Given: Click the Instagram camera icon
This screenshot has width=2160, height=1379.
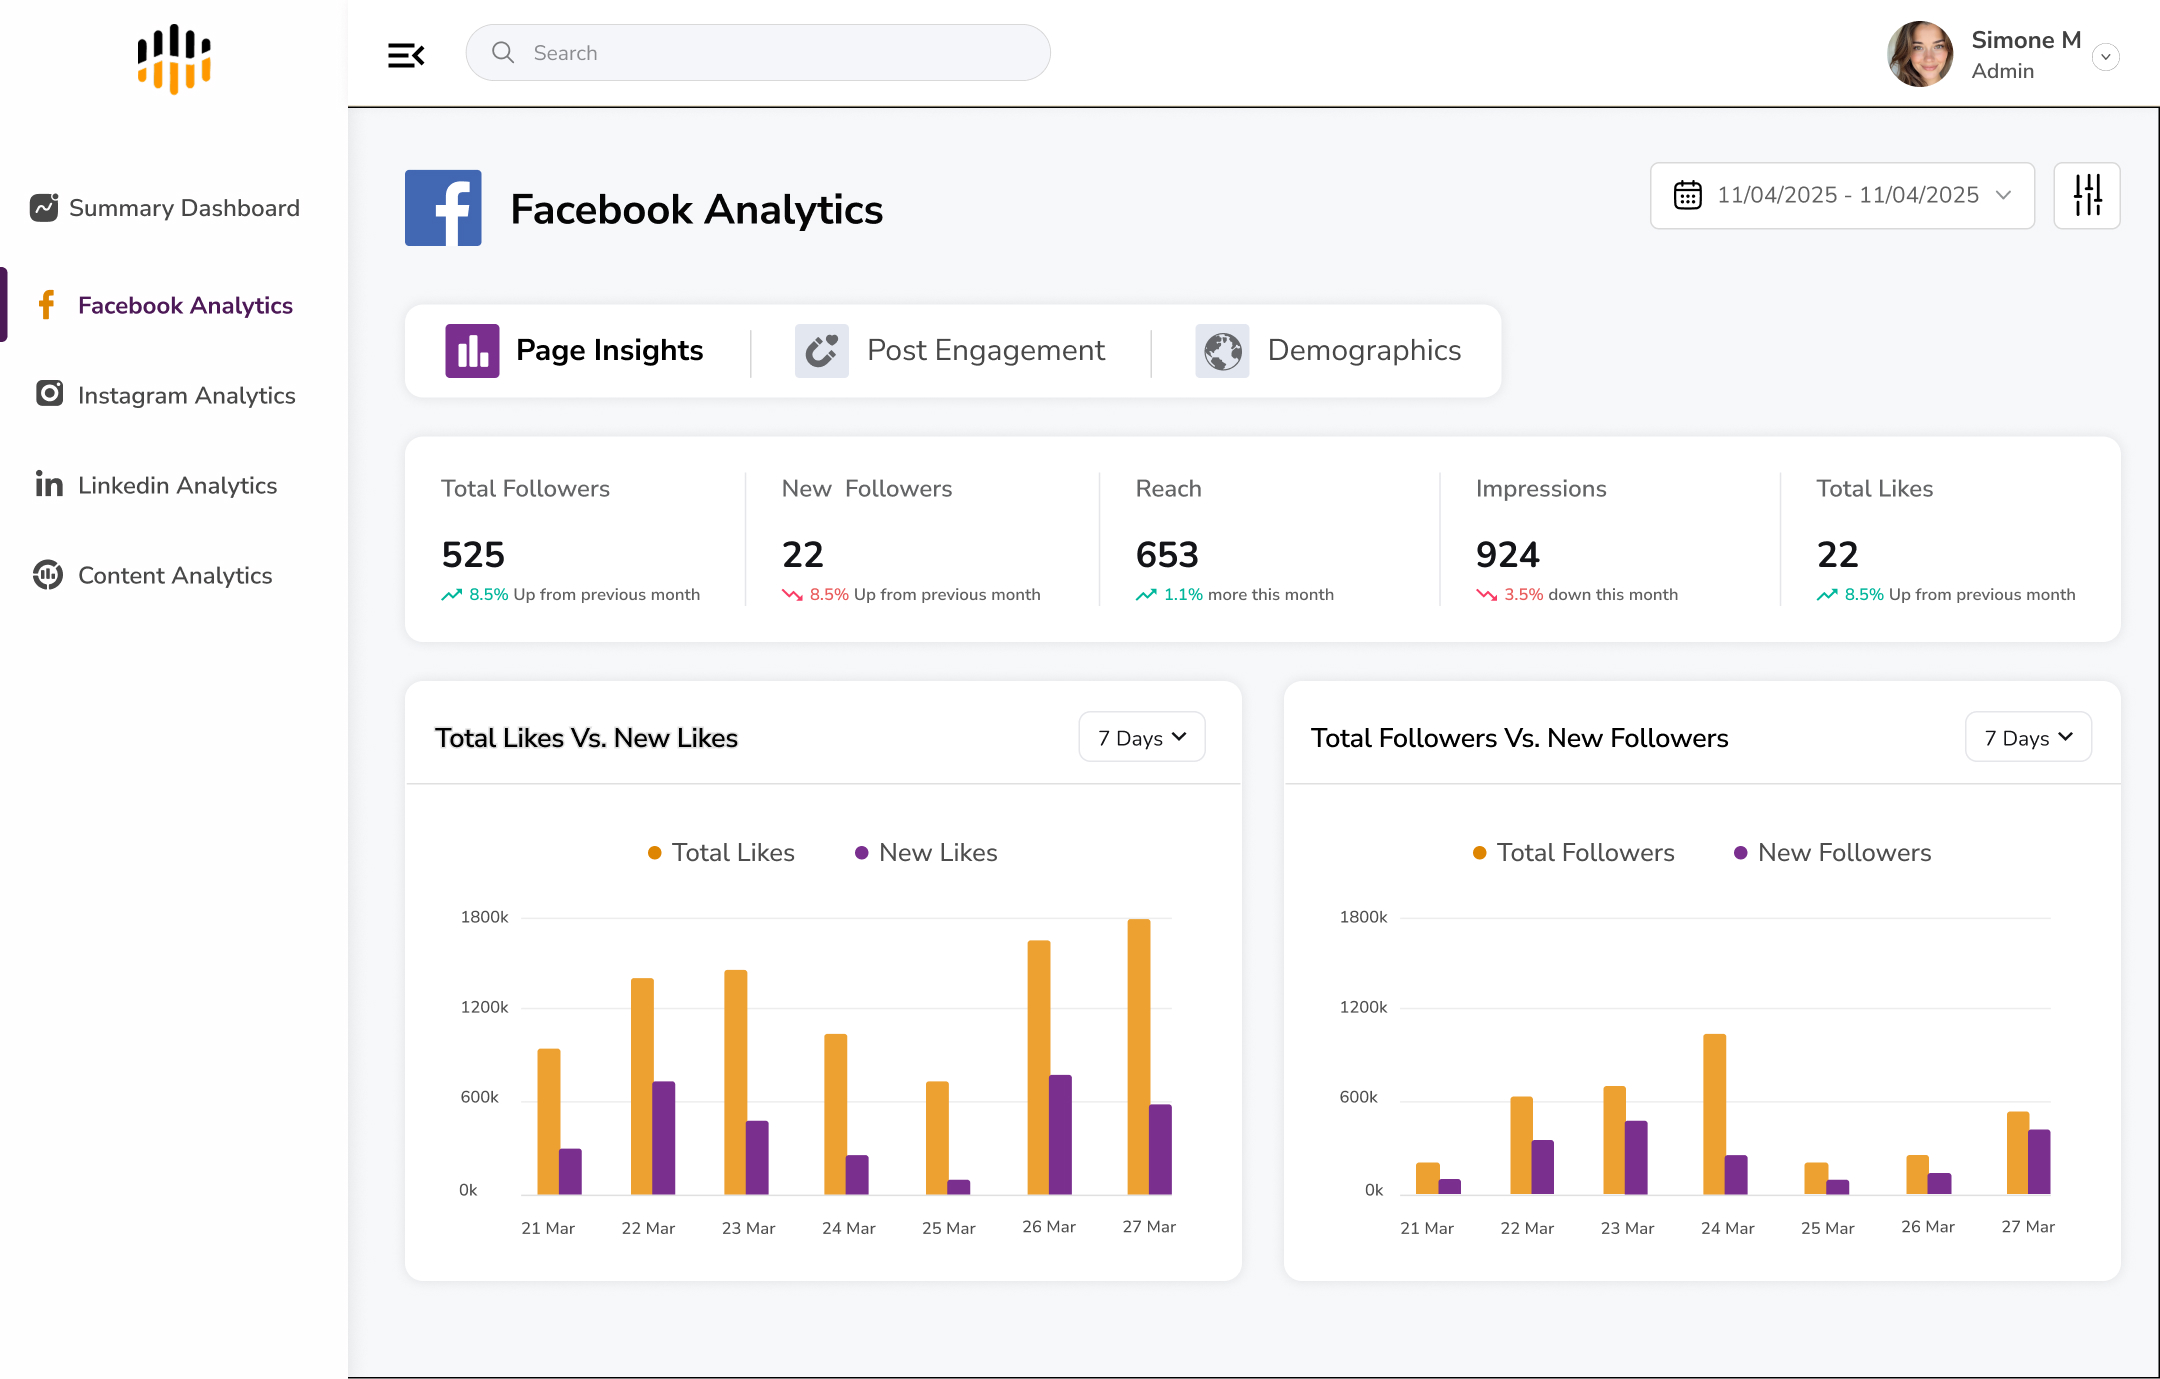Looking at the screenshot, I should 49,393.
